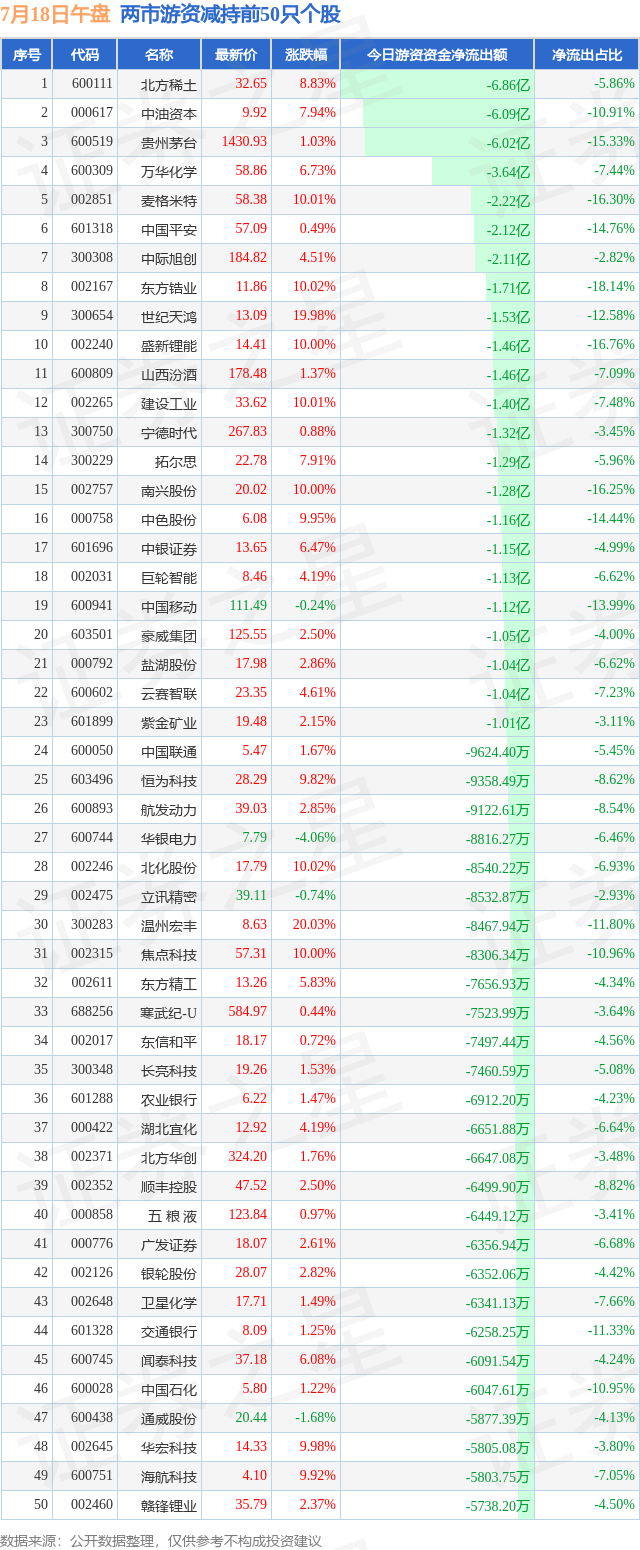Click stock name 卫星化学
640x1550 pixels.
coord(169,1302)
